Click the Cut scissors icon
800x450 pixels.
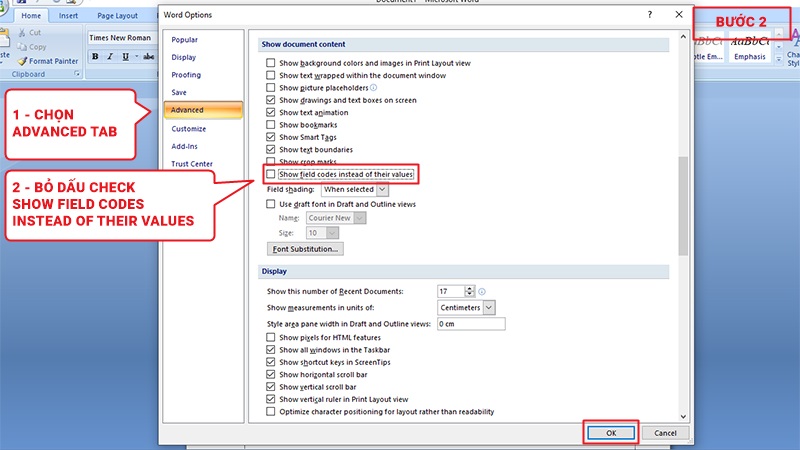tap(22, 32)
